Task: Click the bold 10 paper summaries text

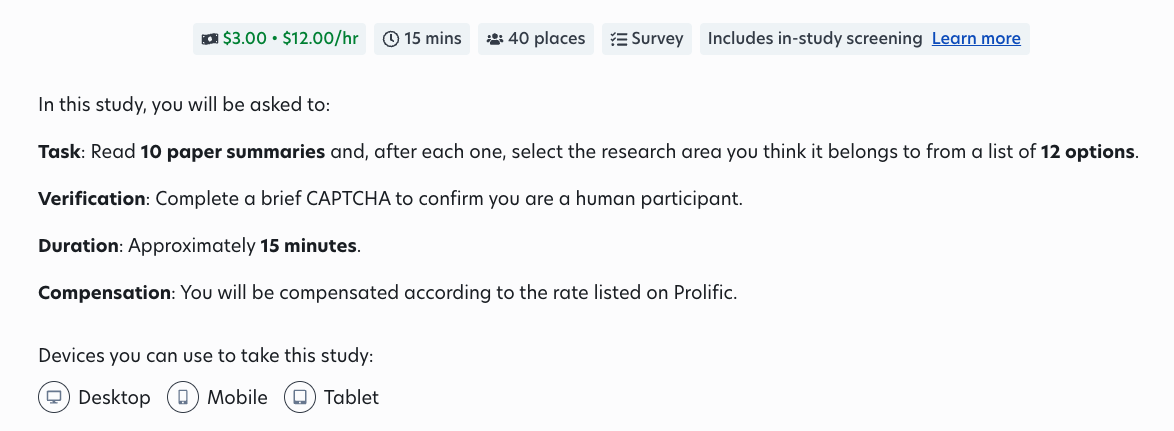Action: pyautogui.click(x=232, y=152)
